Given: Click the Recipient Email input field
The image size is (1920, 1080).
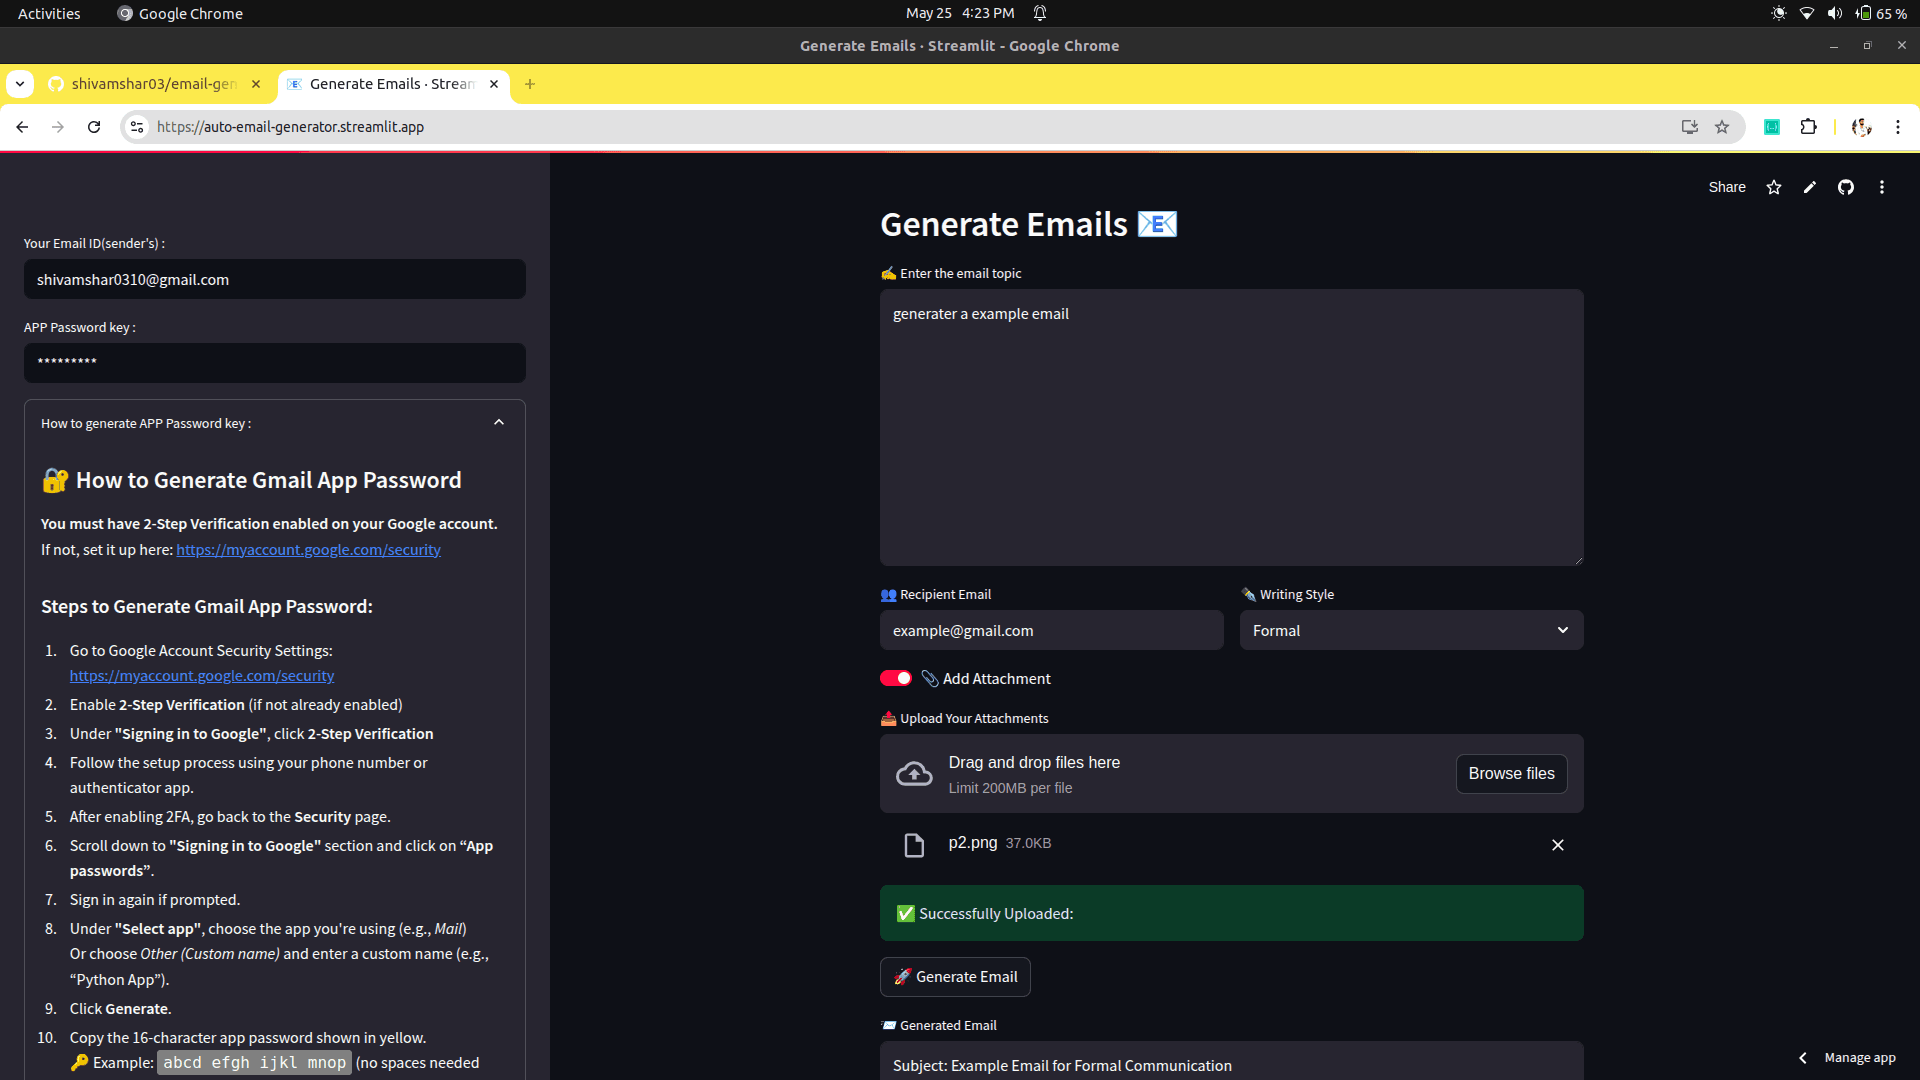Looking at the screenshot, I should click(1051, 630).
